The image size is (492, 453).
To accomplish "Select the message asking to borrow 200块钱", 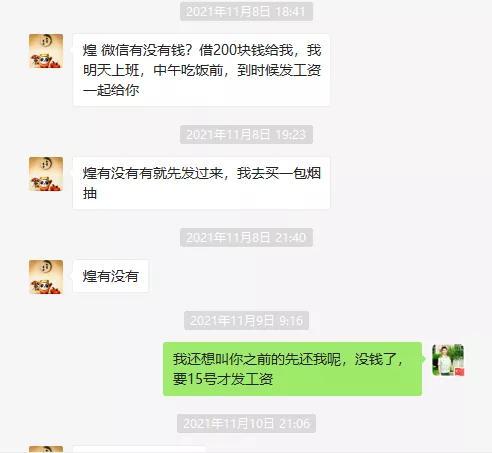I will pyautogui.click(x=201, y=70).
